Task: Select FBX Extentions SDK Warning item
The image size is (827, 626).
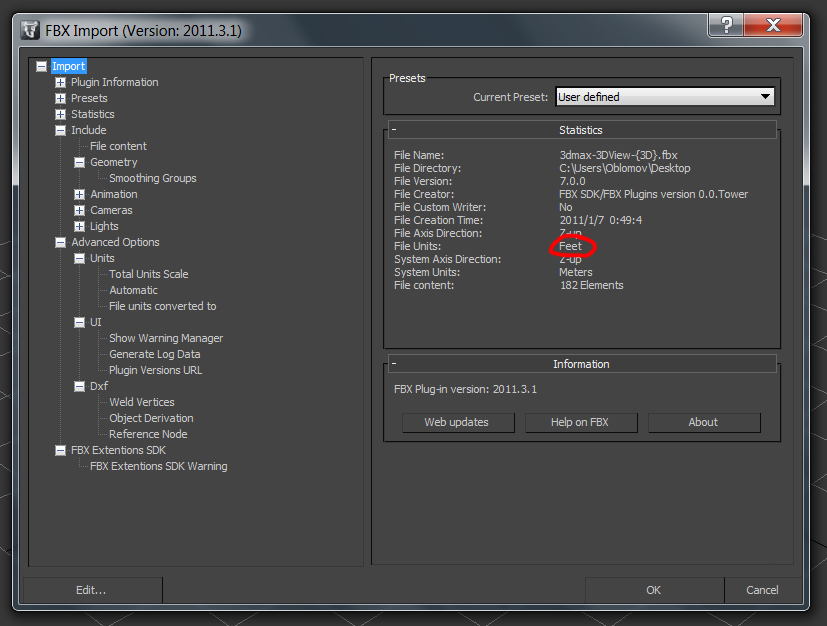Action: tap(159, 466)
